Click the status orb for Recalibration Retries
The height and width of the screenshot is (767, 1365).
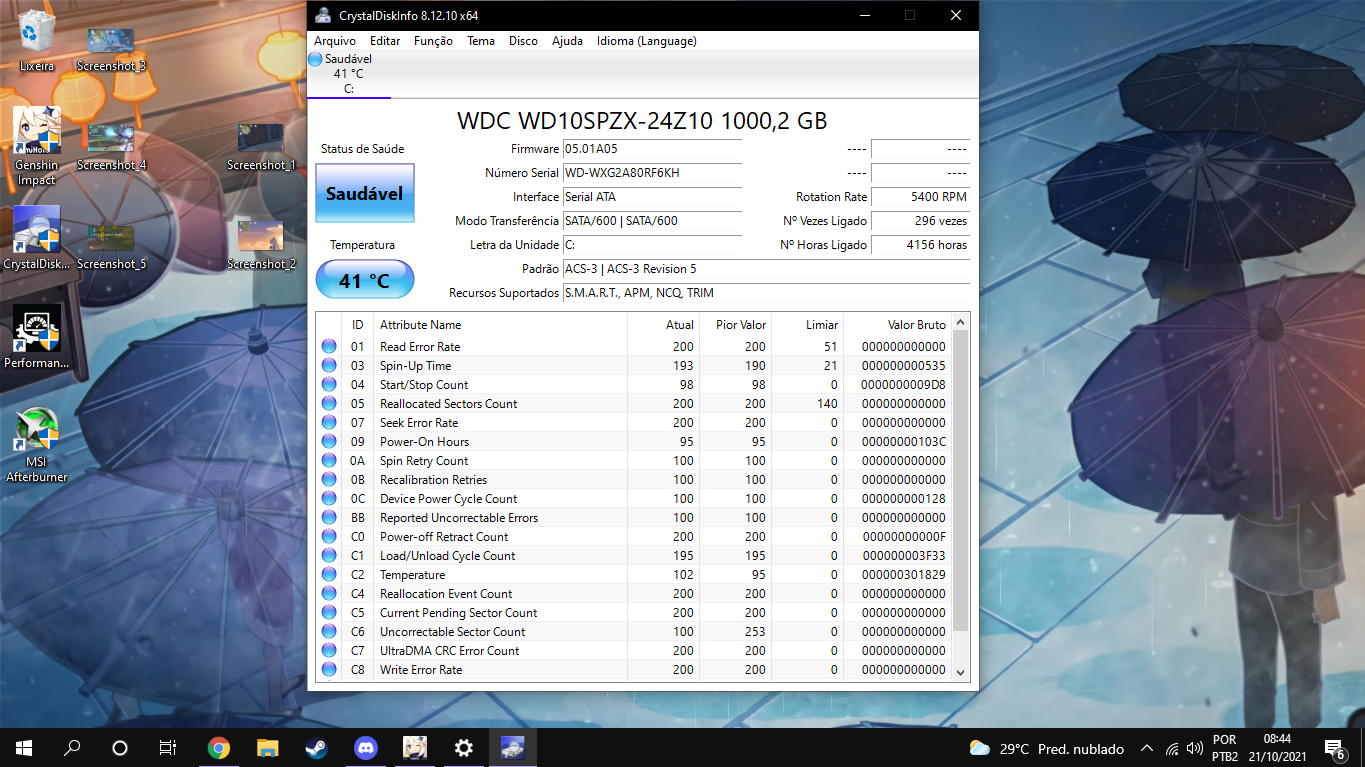[x=329, y=480]
